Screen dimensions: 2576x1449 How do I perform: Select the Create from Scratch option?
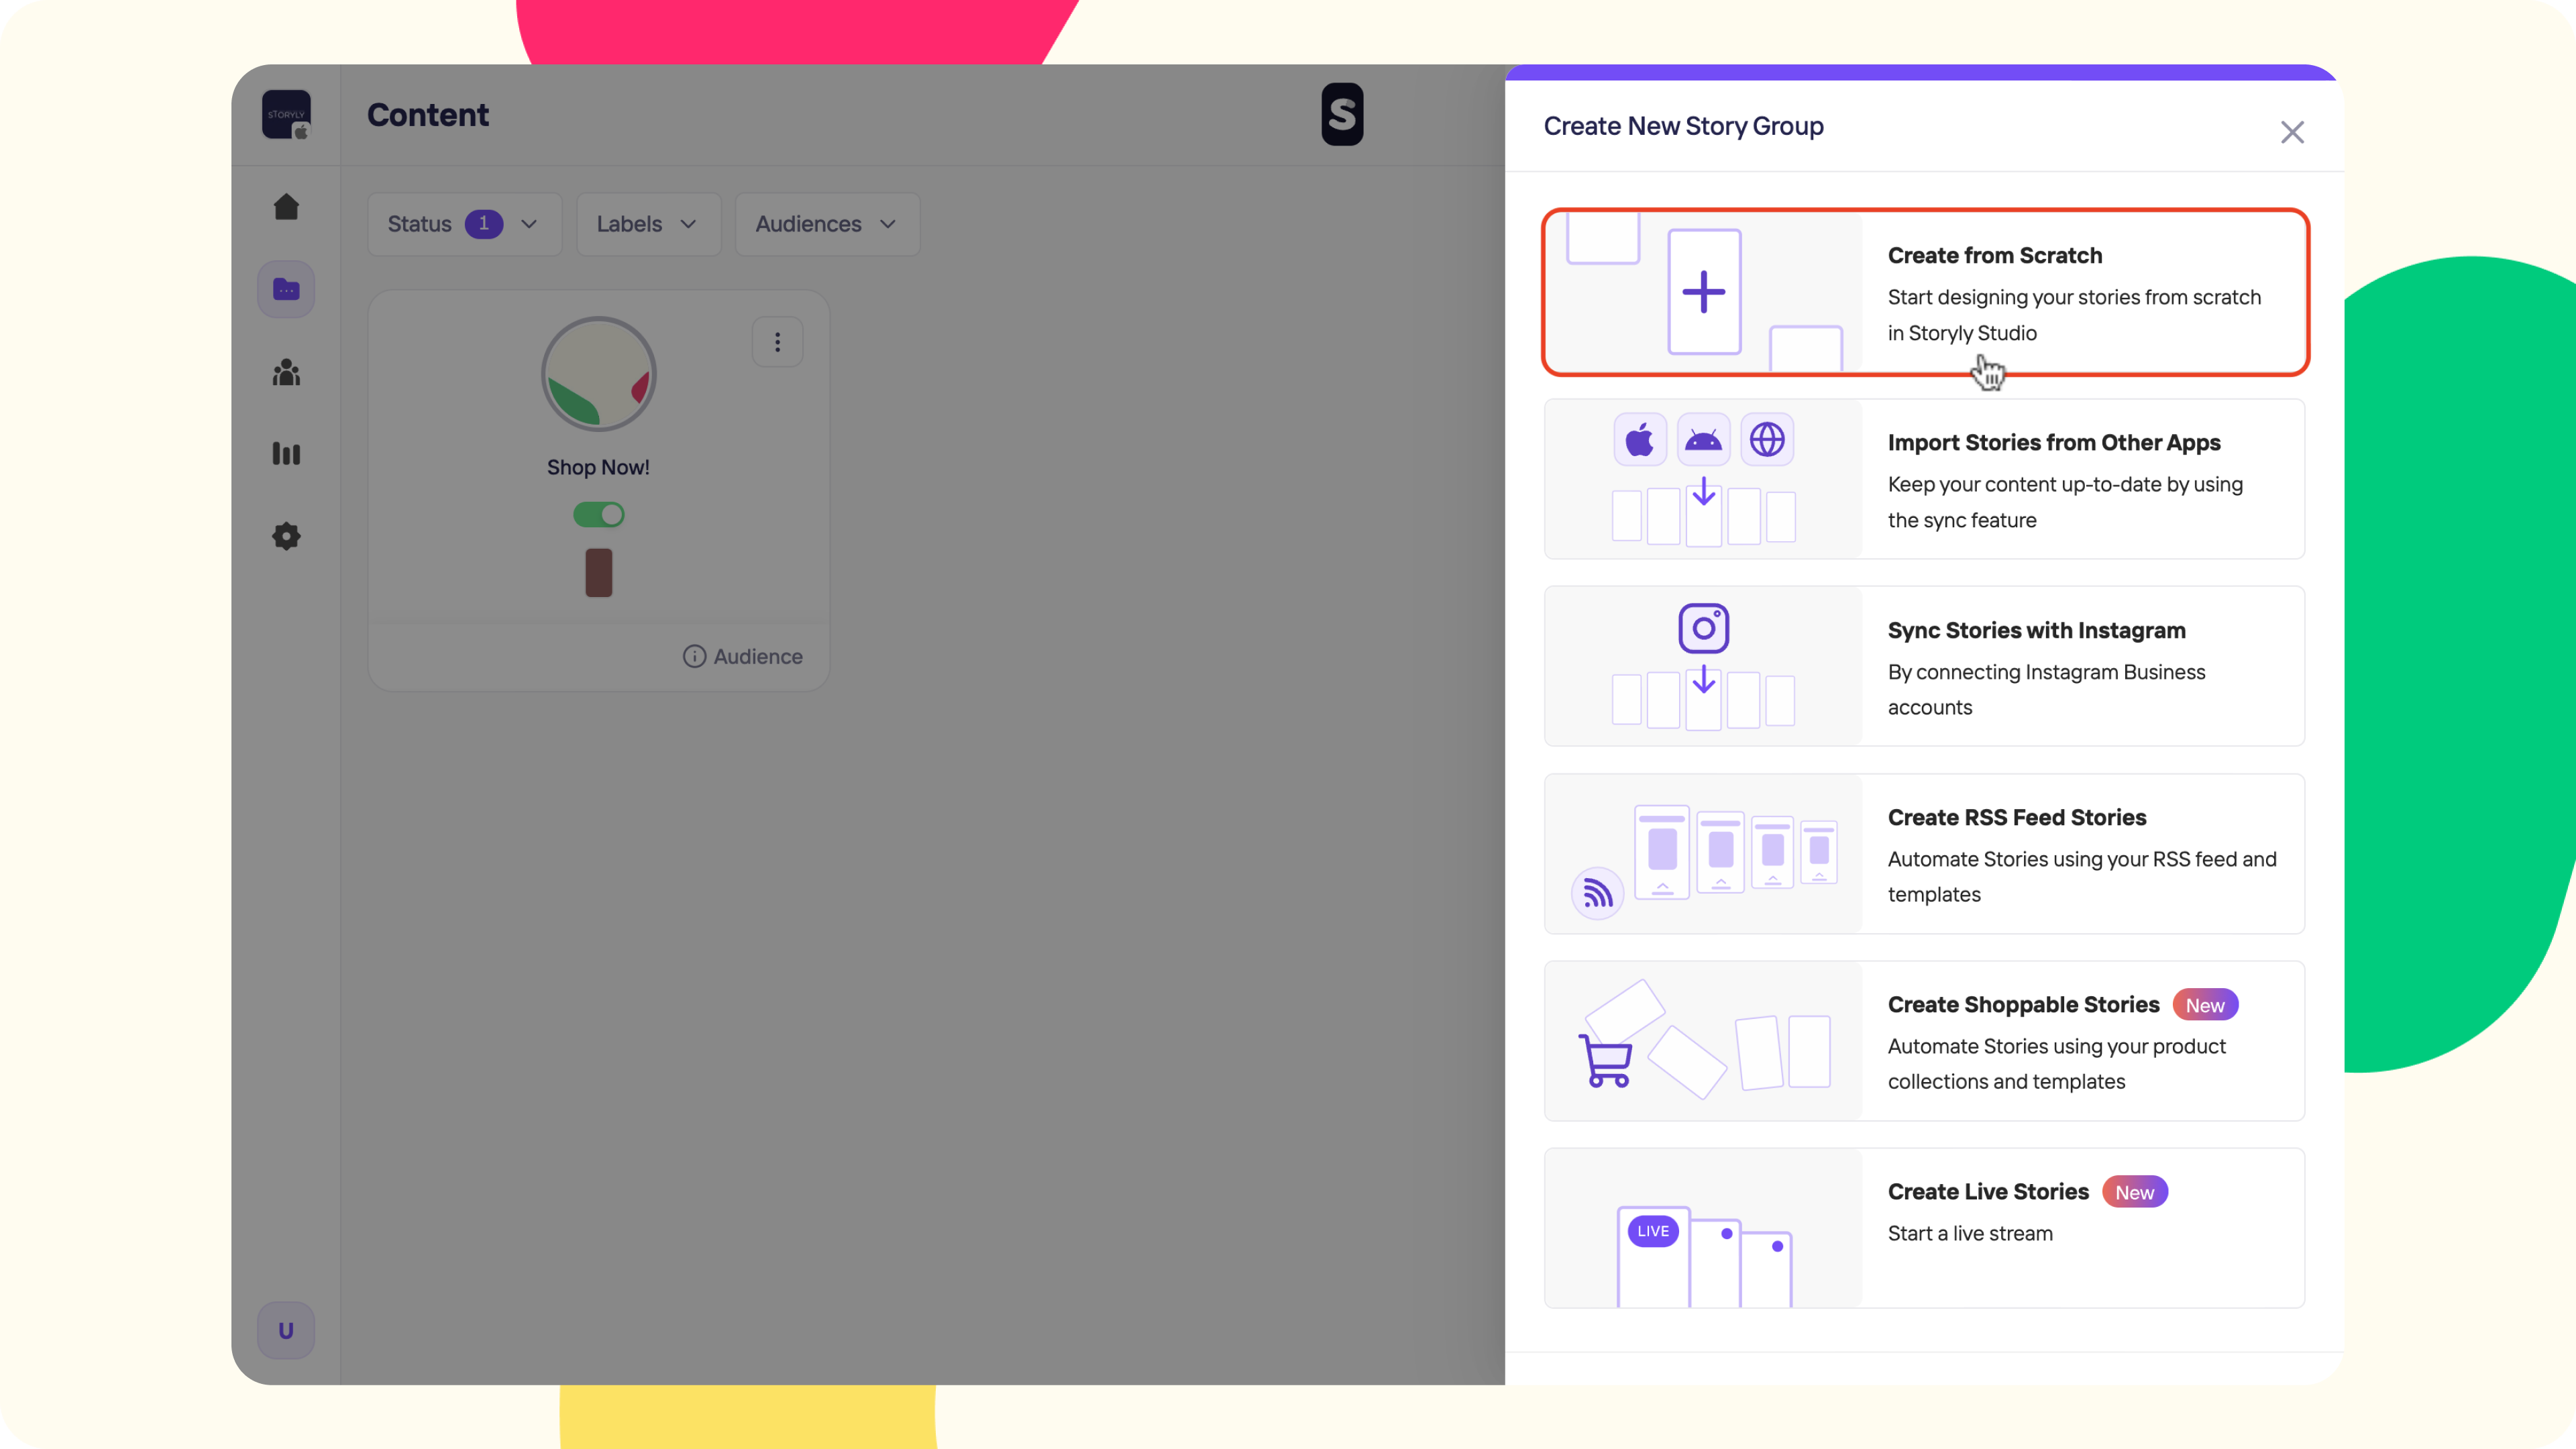[x=1924, y=292]
